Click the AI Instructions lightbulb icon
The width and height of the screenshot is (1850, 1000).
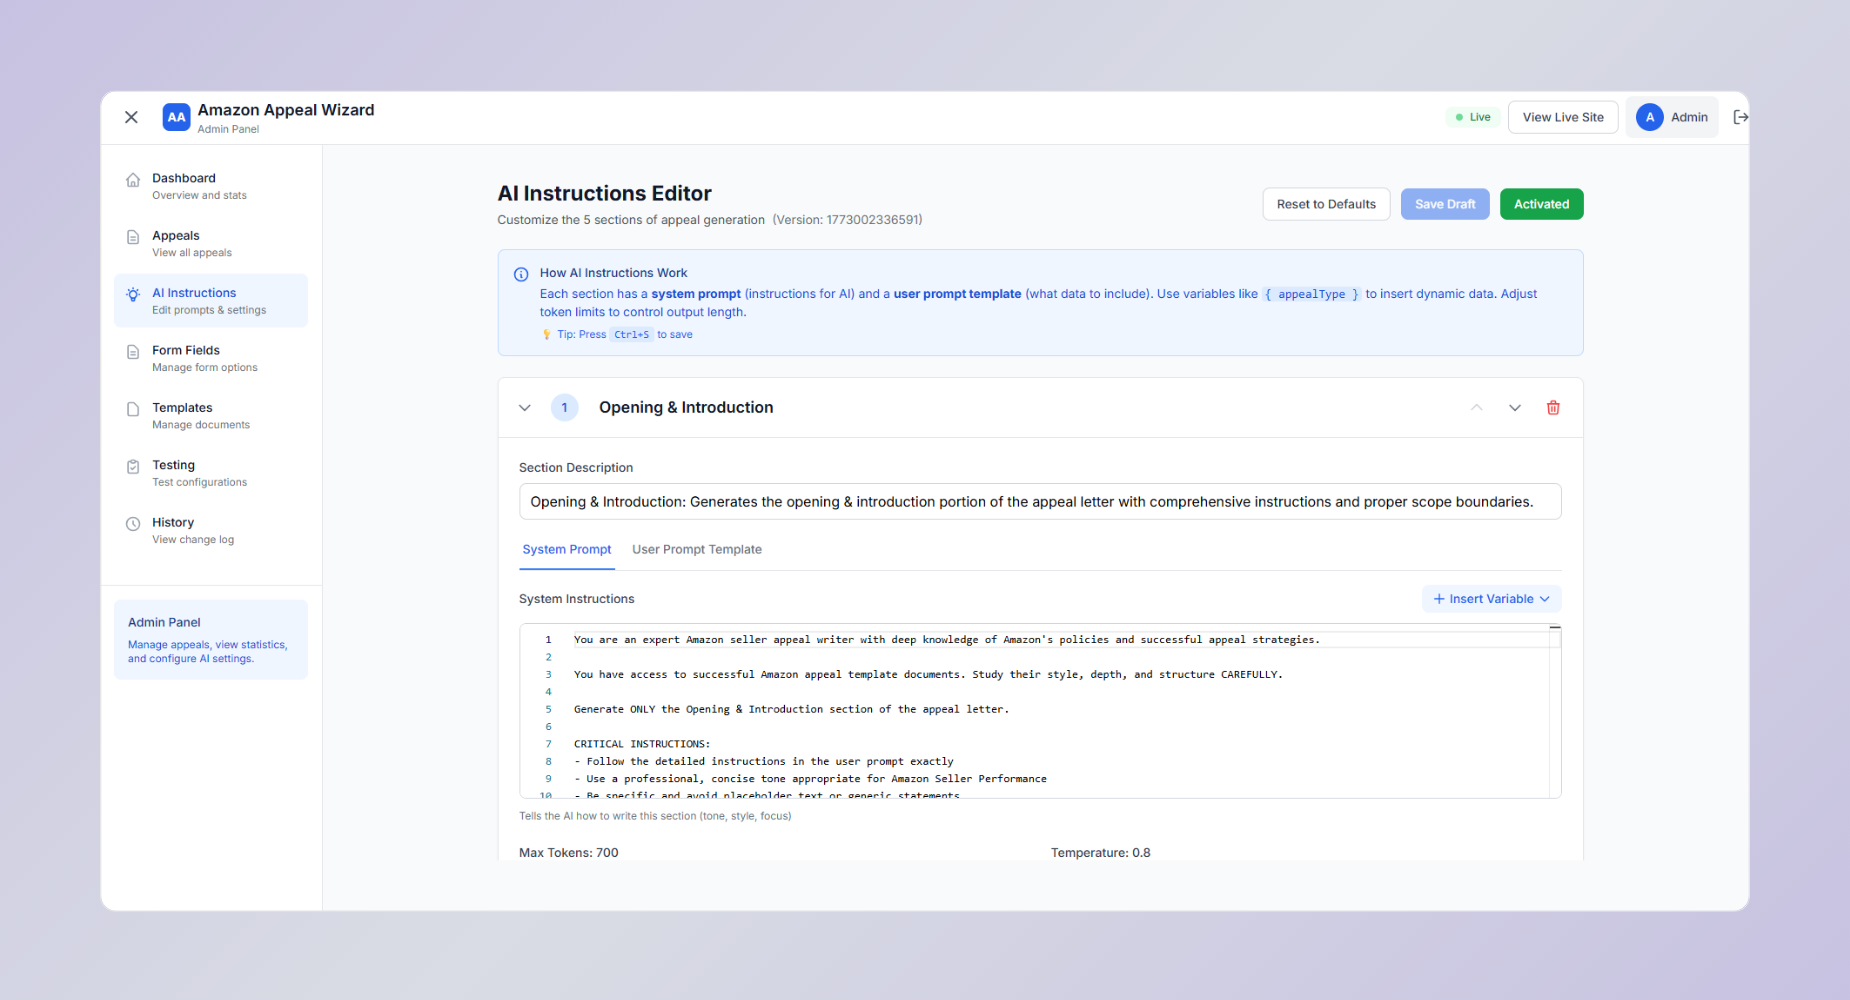pos(133,294)
